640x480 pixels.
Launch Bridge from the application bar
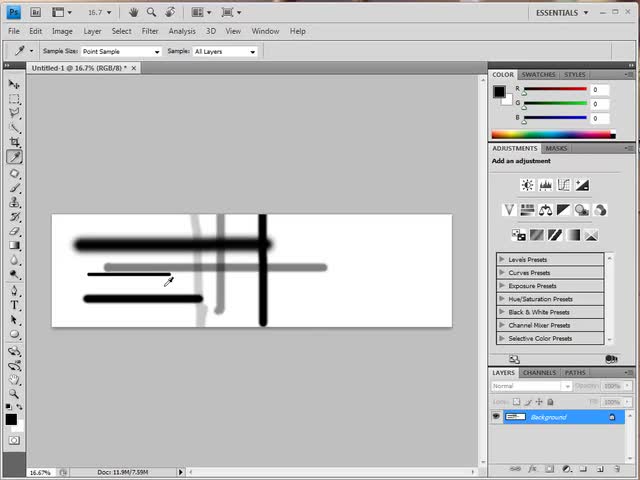coord(36,13)
